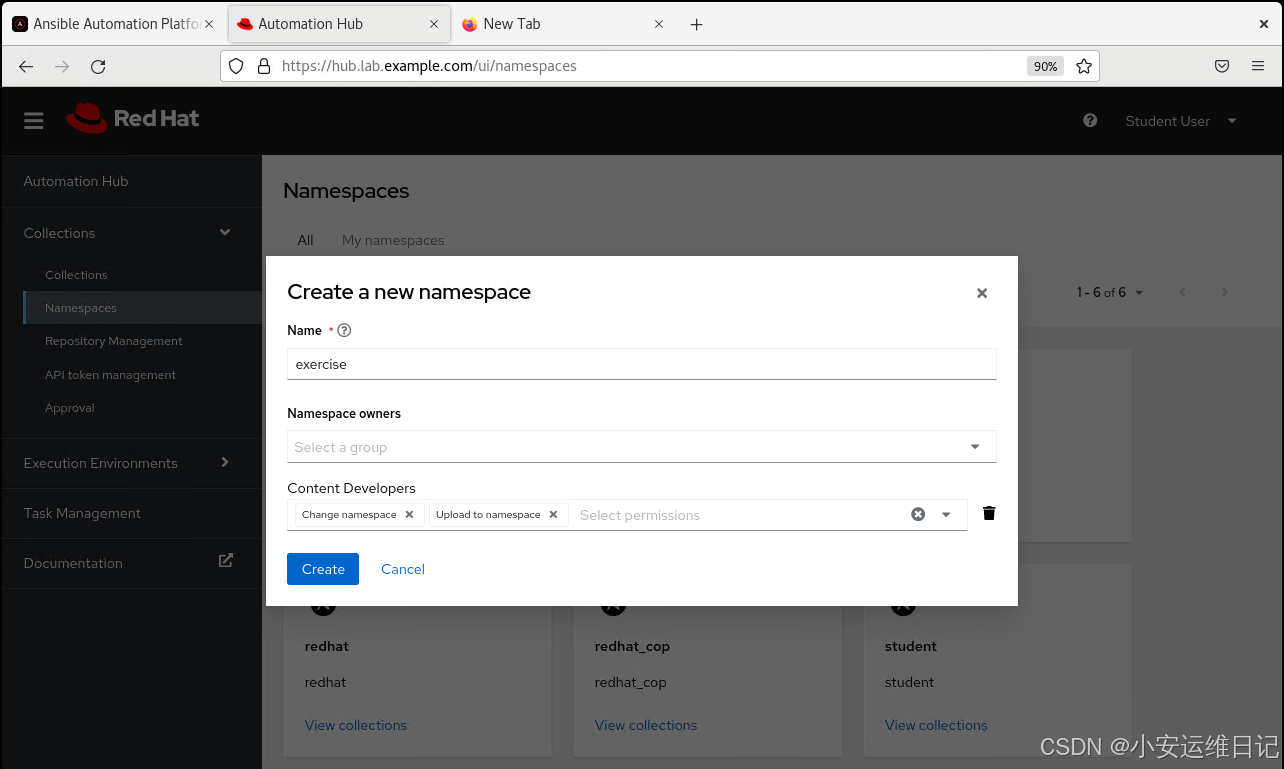Clear all selected permissions
Image resolution: width=1284 pixels, height=769 pixels.
pyautogui.click(x=918, y=514)
